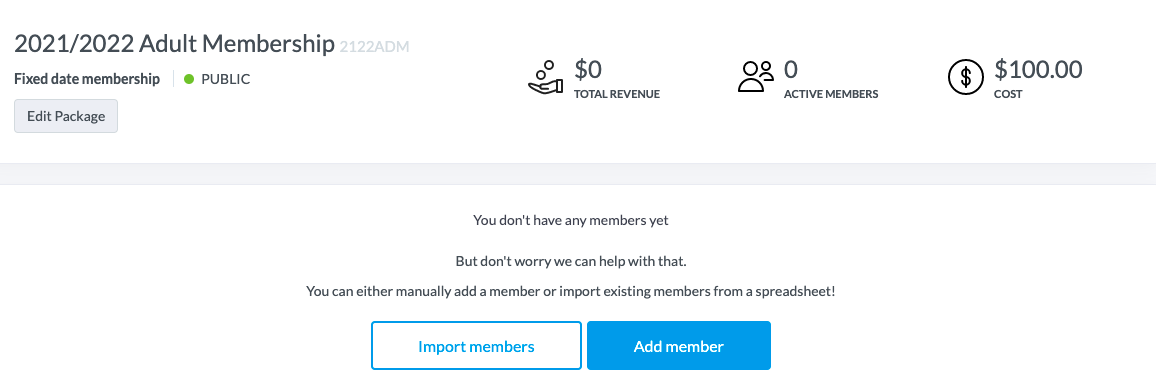This screenshot has width=1156, height=392.
Task: Click the ACTIVE MEMBERS caption
Action: coord(831,94)
